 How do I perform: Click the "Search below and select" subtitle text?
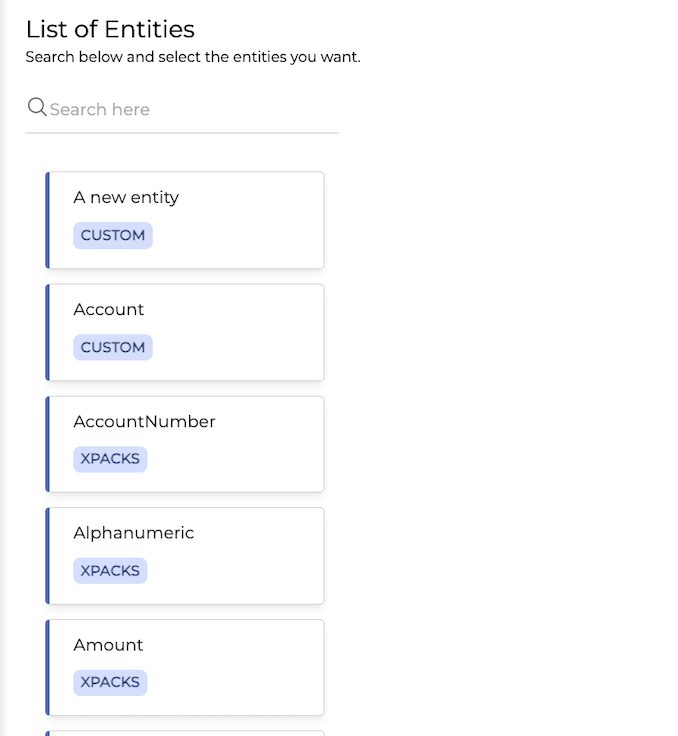(193, 57)
